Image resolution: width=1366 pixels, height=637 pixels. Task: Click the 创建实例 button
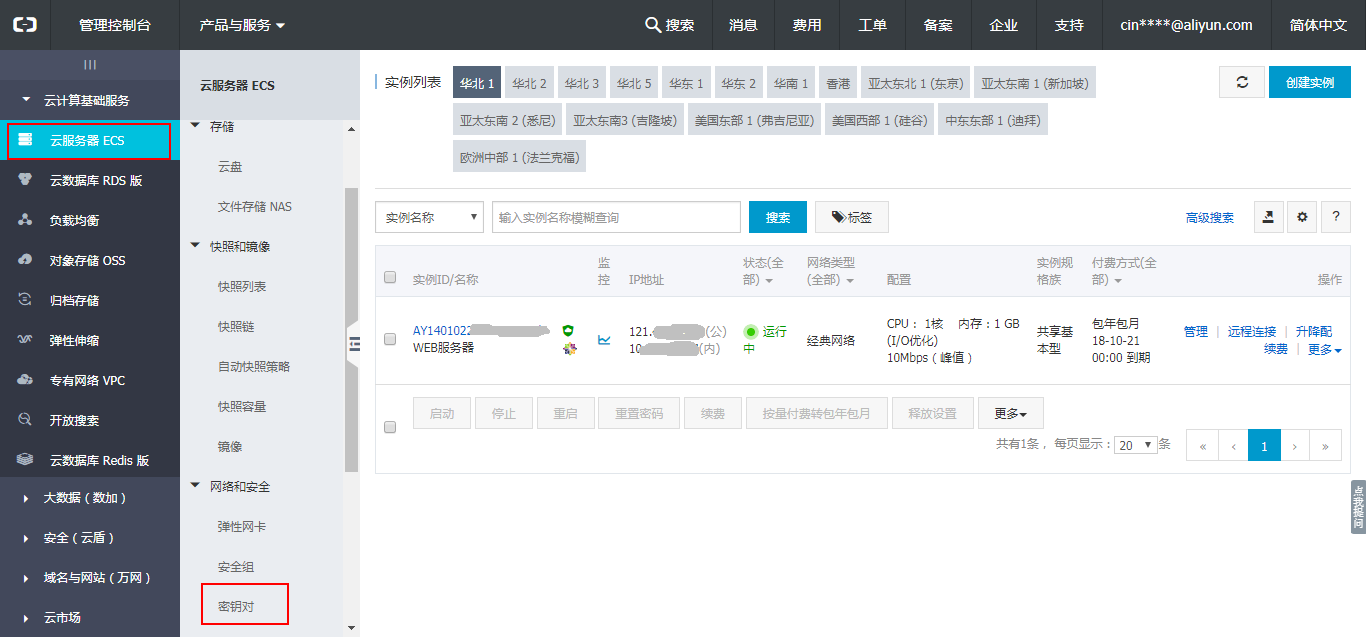pyautogui.click(x=1310, y=82)
